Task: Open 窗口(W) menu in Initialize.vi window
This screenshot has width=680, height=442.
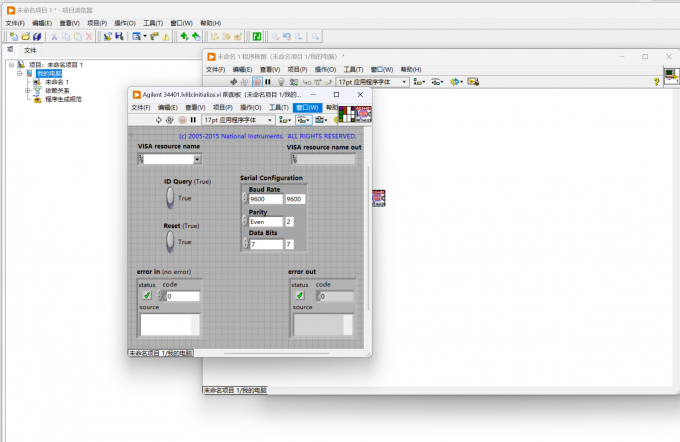Action: (307, 108)
